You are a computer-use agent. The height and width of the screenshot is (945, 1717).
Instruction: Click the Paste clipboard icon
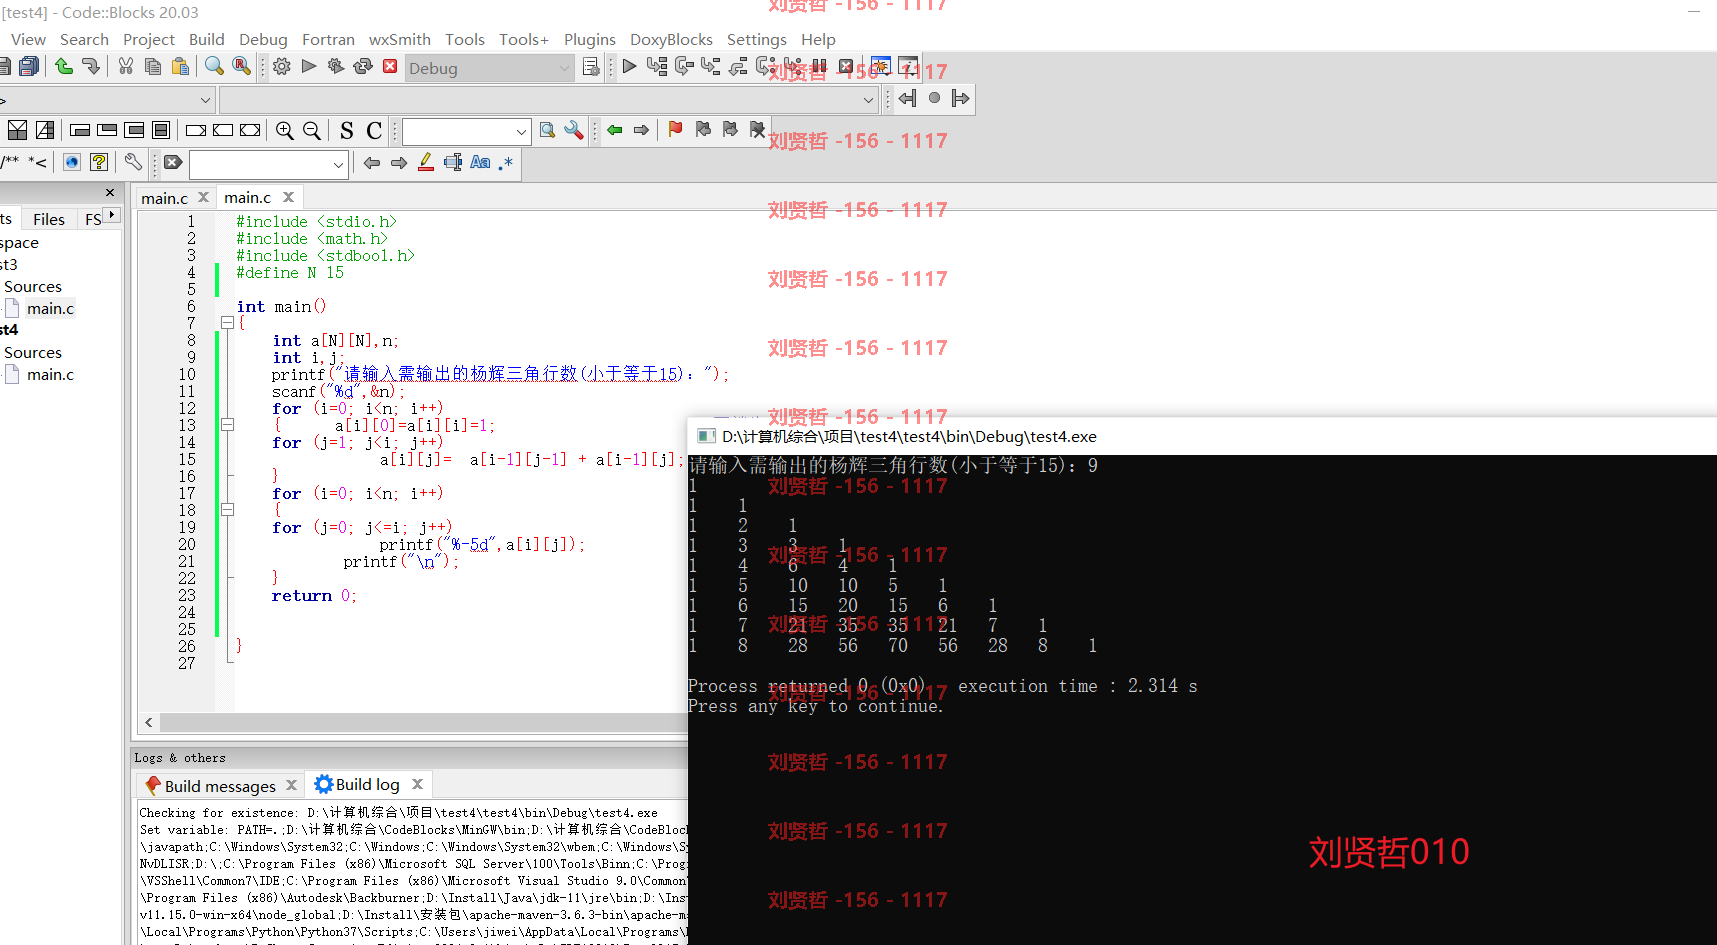click(180, 66)
